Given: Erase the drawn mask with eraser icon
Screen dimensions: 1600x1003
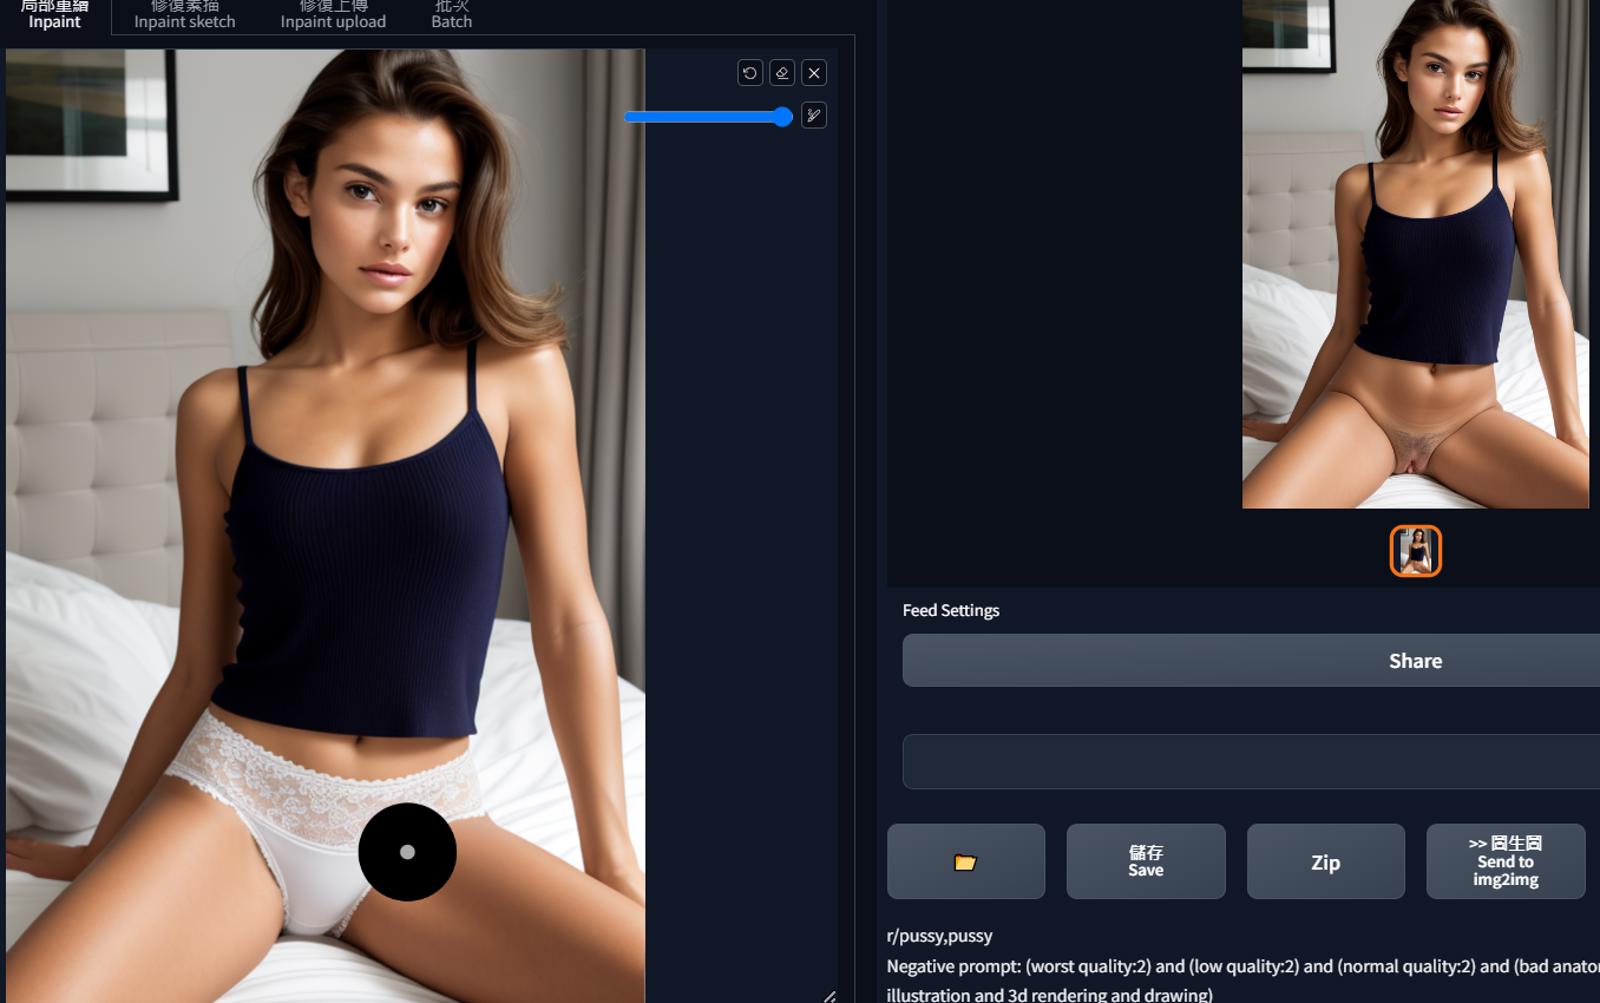Looking at the screenshot, I should point(782,73).
